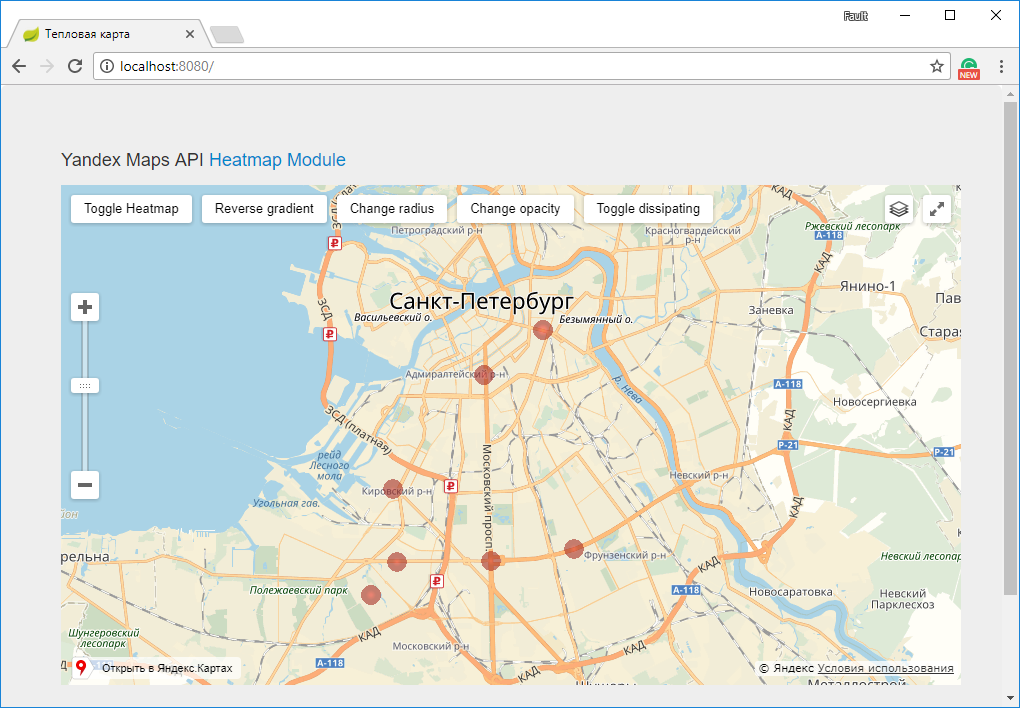The height and width of the screenshot is (708, 1020).
Task: Click the map zoom slider handle
Action: click(x=85, y=386)
